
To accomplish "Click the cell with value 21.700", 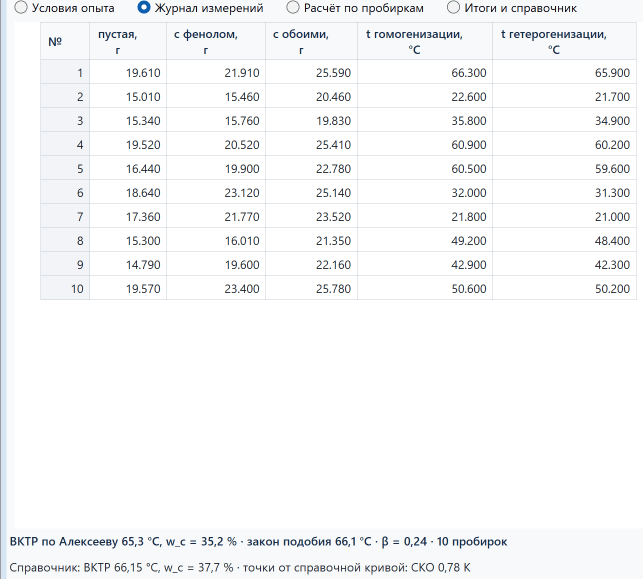I will (x=564, y=97).
